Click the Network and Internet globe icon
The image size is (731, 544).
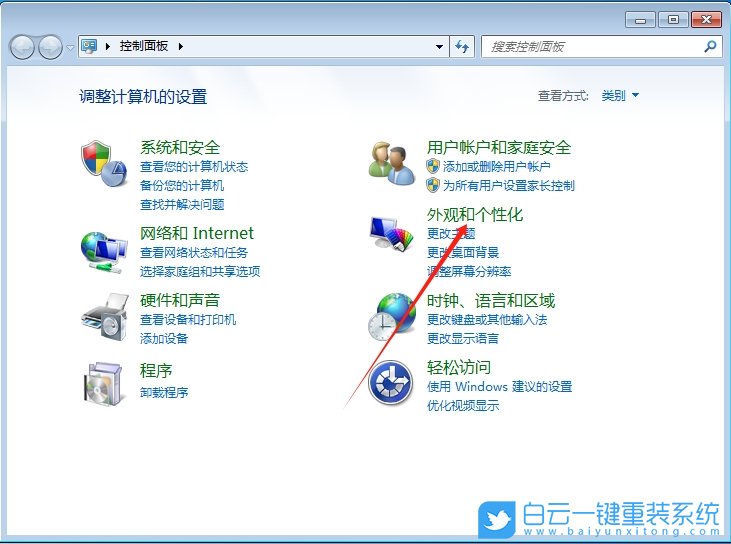(104, 252)
